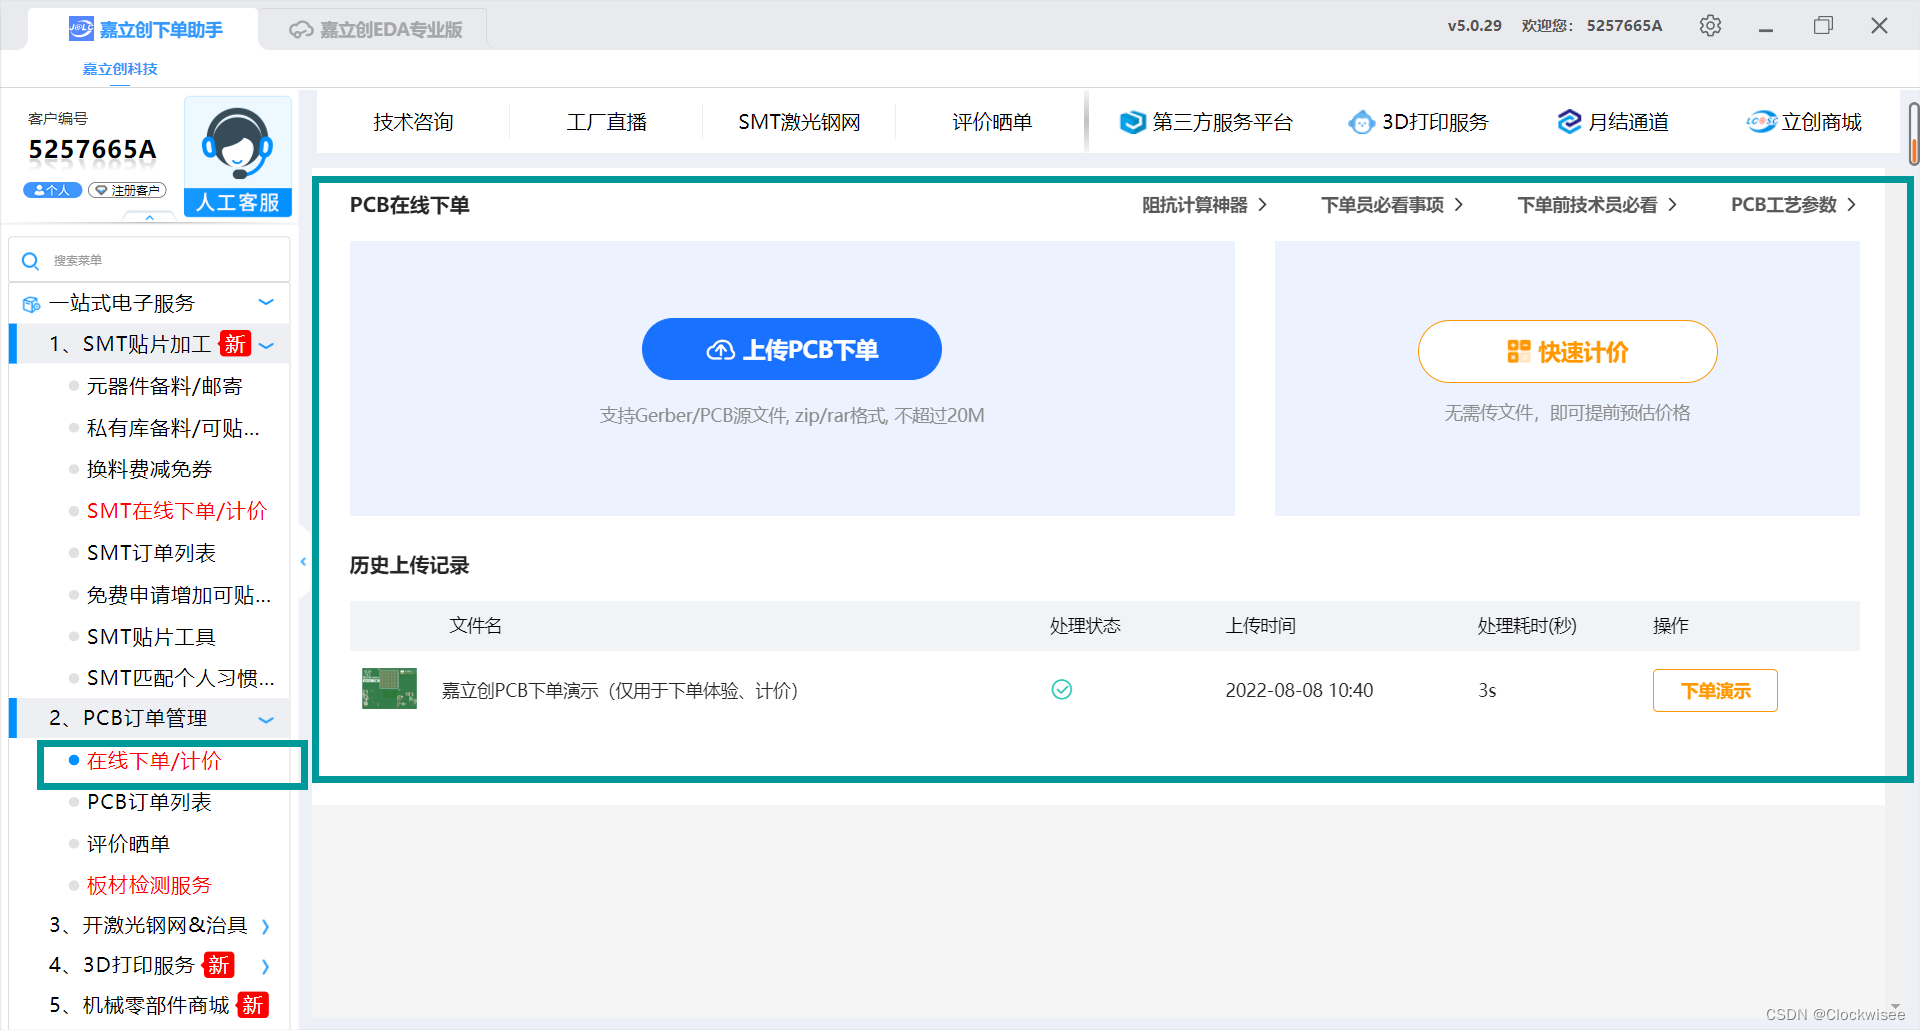Screen dimensions: 1920x1030
Task: Select 板材检测服务 sidebar item
Action: tap(150, 885)
